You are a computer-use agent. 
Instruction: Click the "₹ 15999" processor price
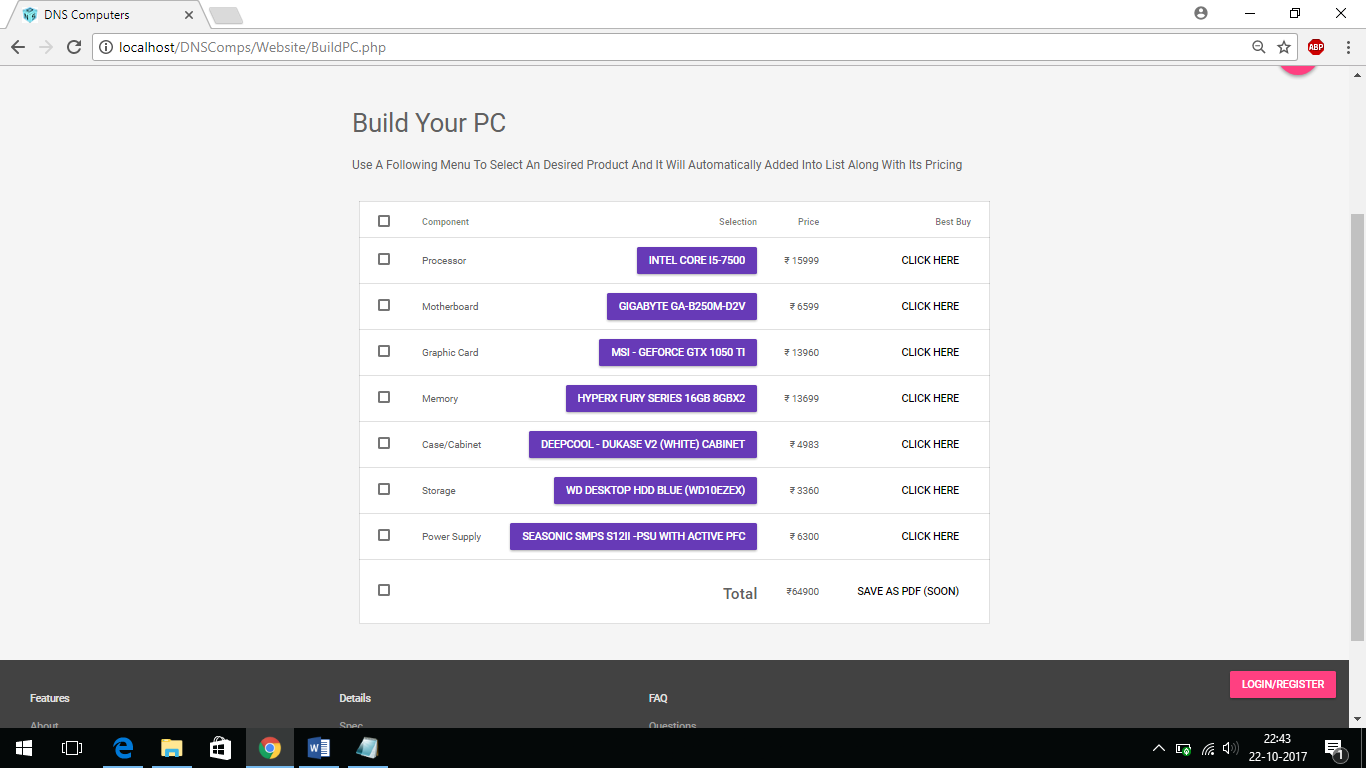pos(801,261)
